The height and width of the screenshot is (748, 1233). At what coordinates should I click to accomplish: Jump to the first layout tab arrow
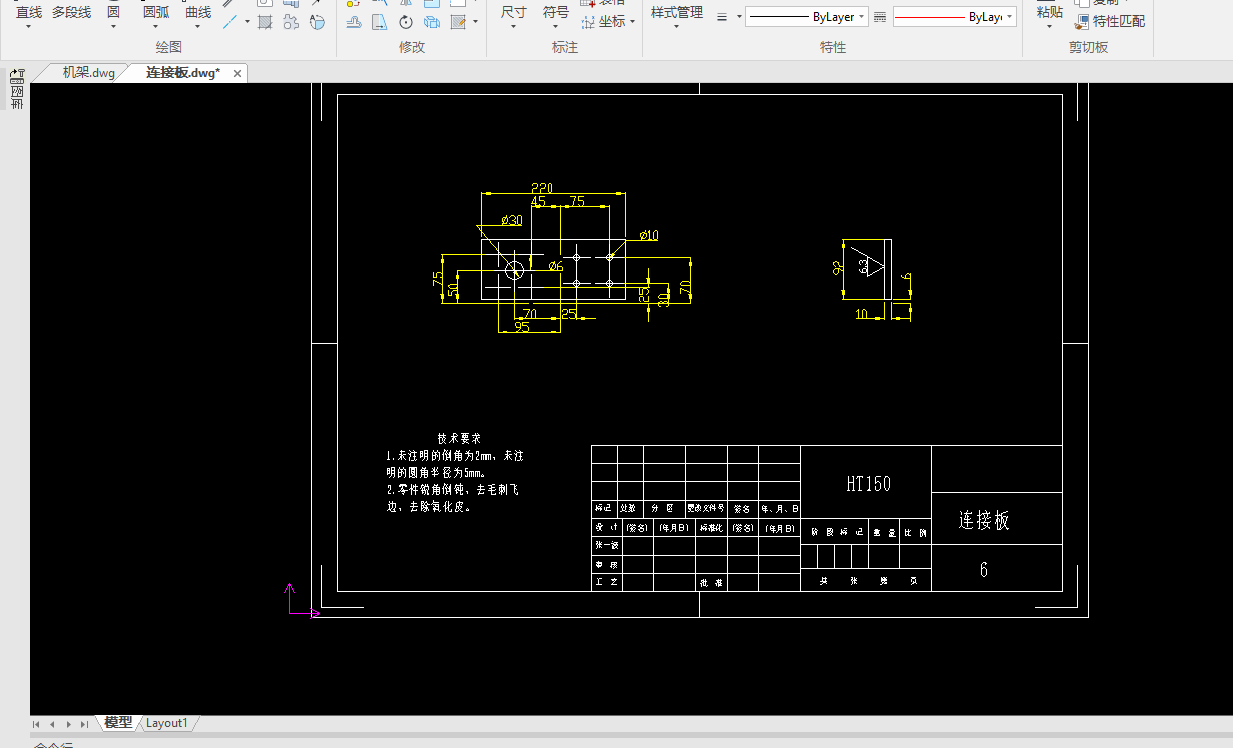[37, 723]
